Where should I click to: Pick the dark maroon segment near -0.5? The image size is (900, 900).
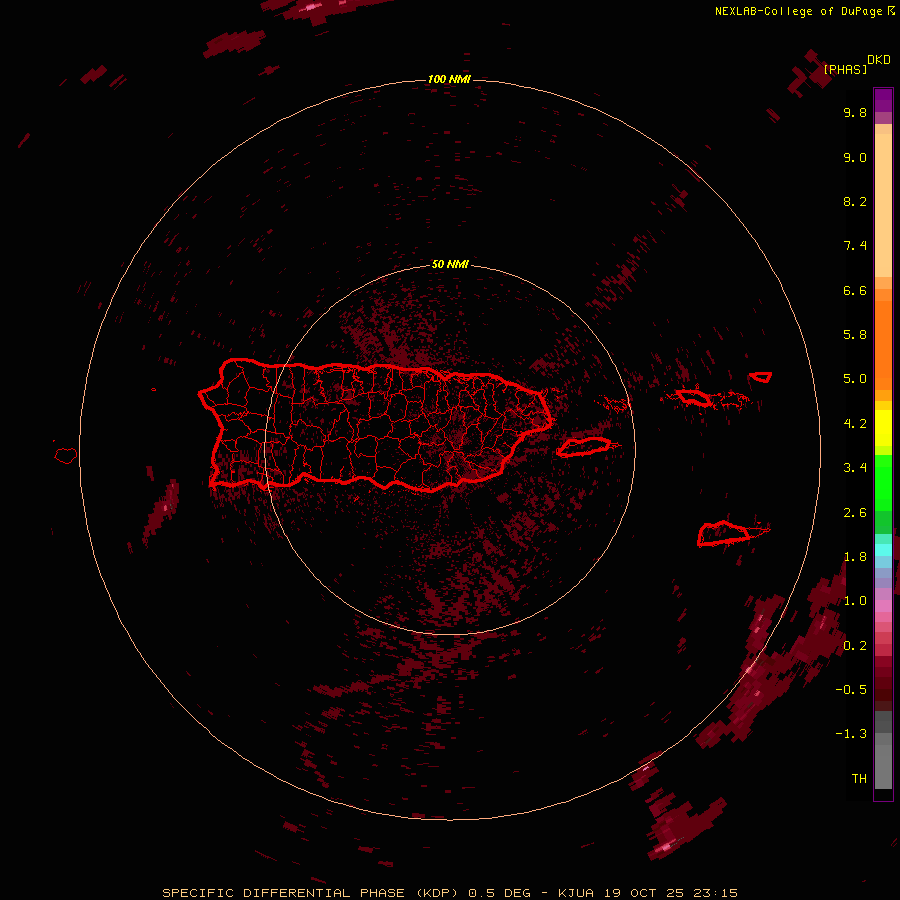[883, 689]
